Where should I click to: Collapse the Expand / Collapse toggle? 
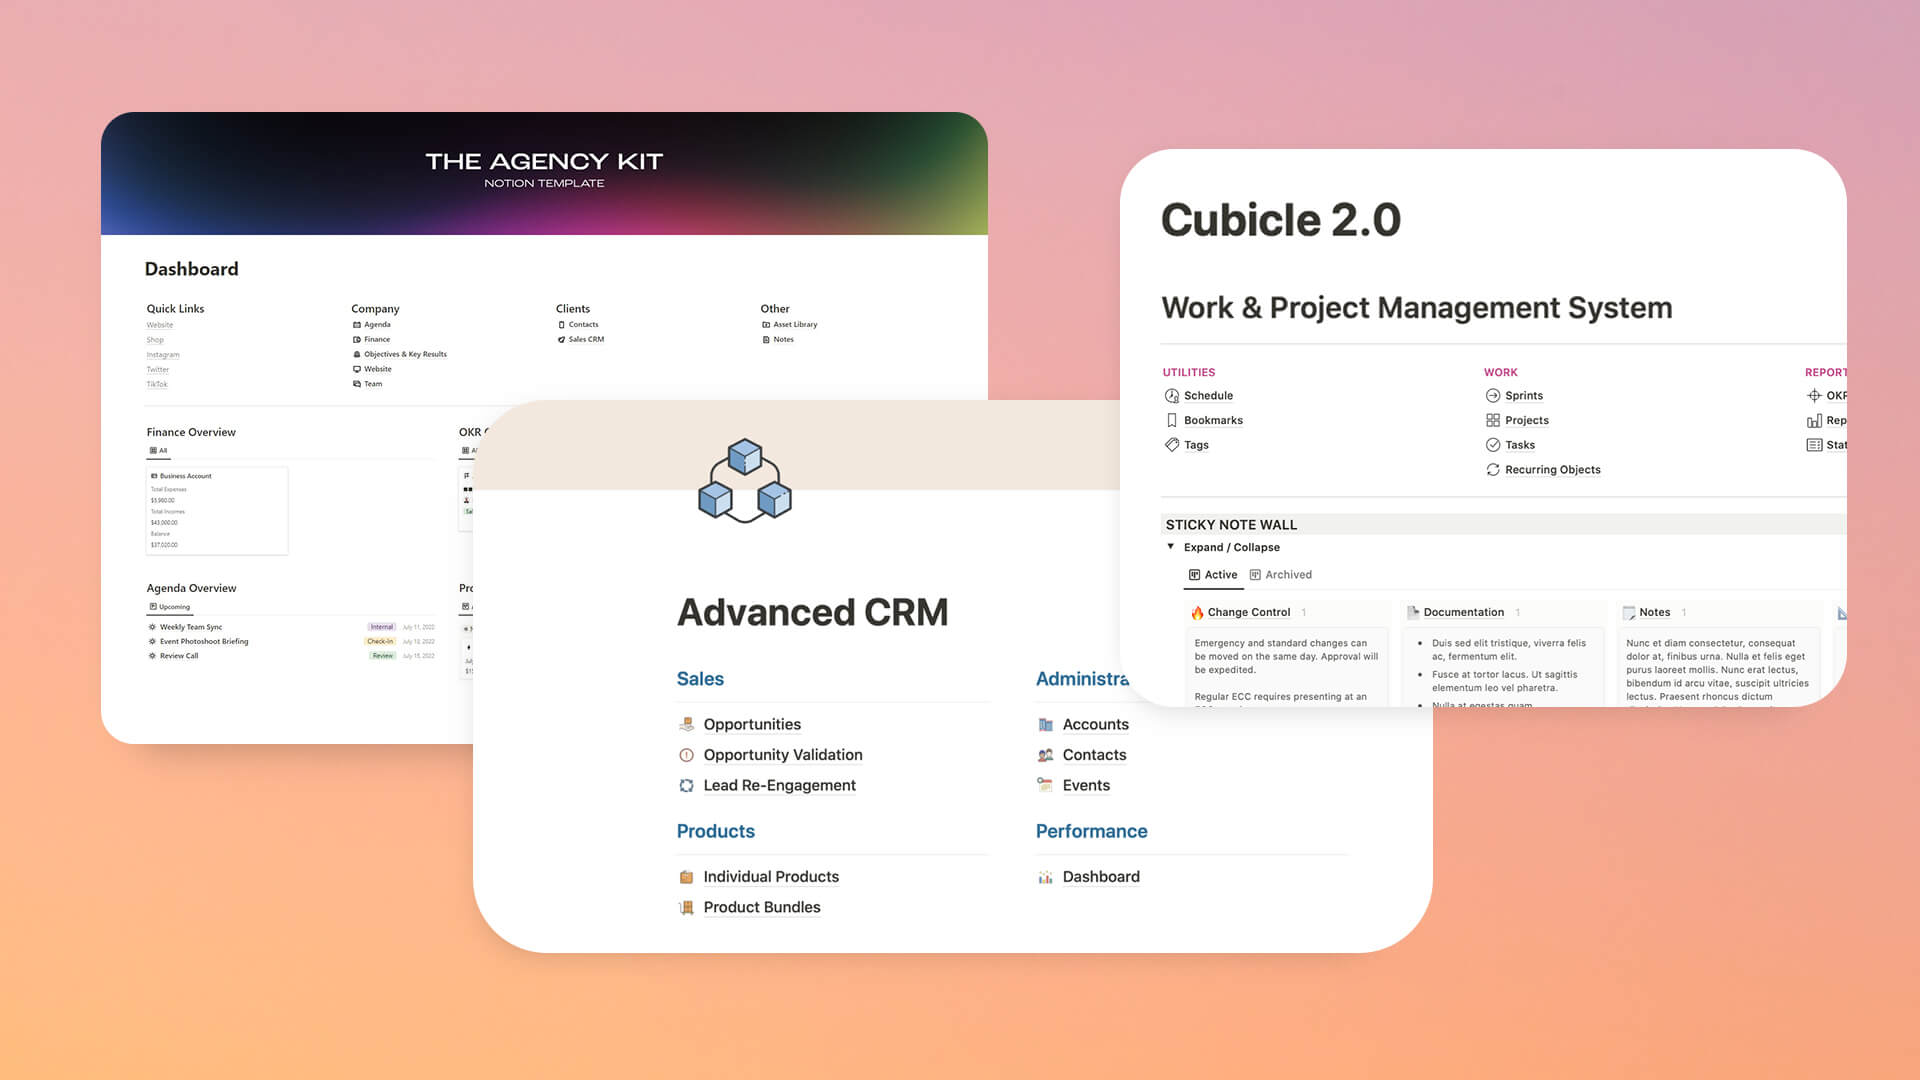pos(1170,547)
